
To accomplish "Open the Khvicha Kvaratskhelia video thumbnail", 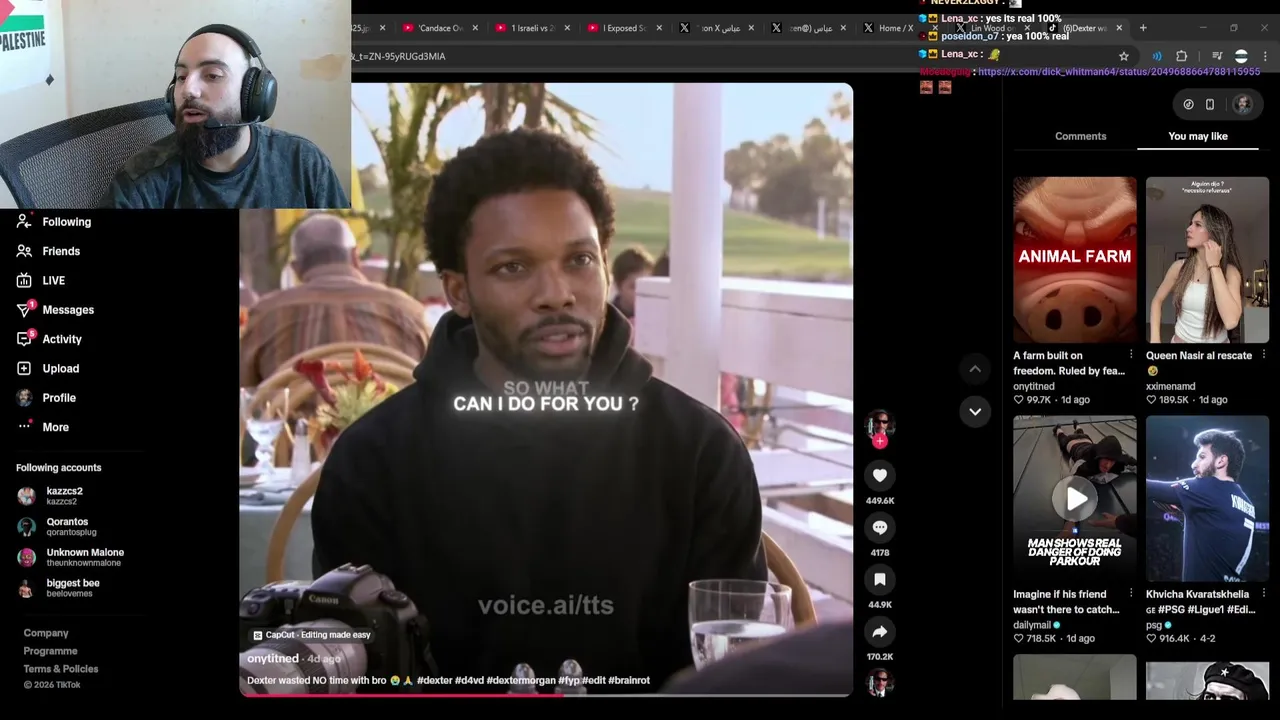I will pos(1207,498).
